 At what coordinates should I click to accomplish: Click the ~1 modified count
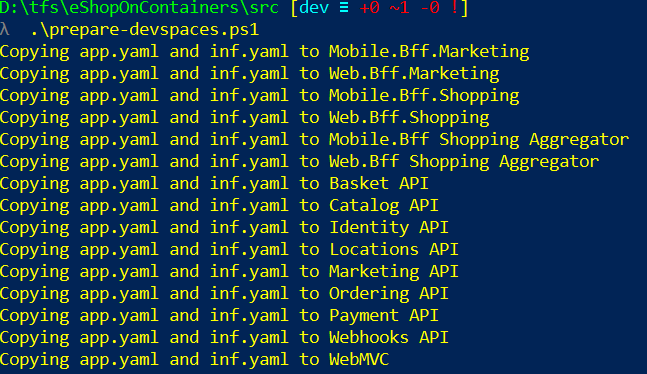pos(399,8)
